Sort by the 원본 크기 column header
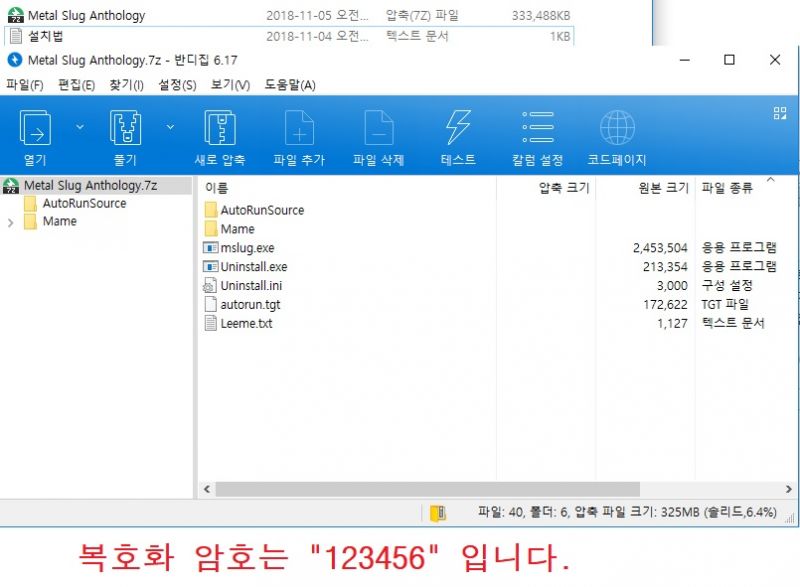800x587 pixels. point(663,188)
